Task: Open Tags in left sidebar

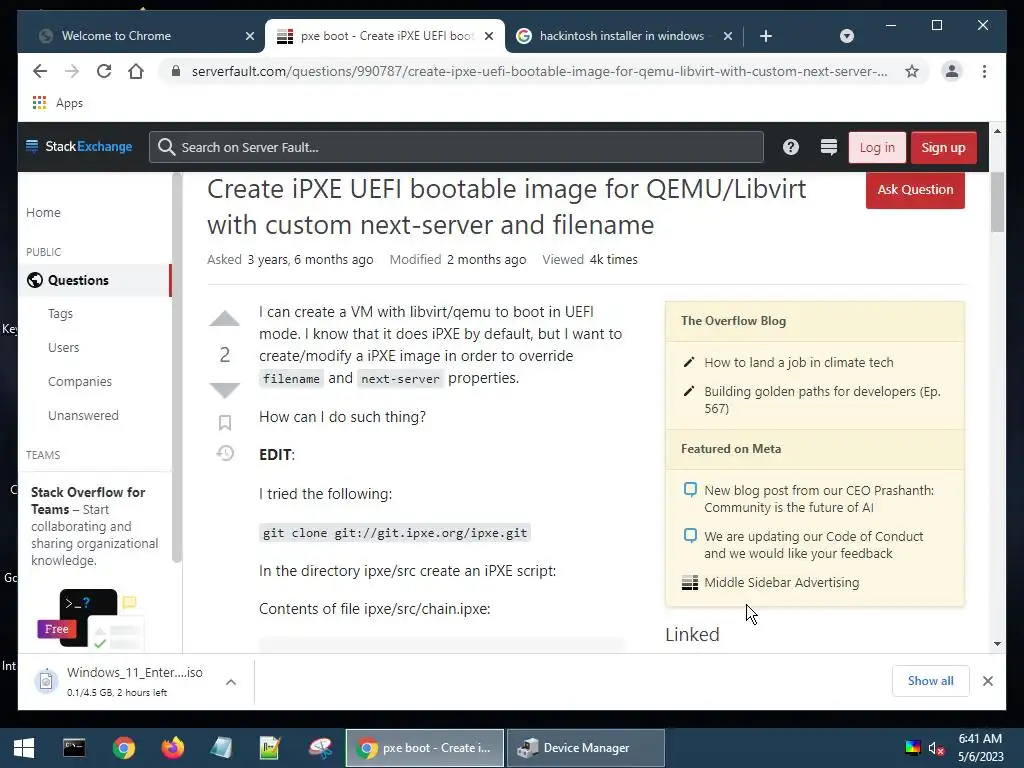Action: [60, 313]
